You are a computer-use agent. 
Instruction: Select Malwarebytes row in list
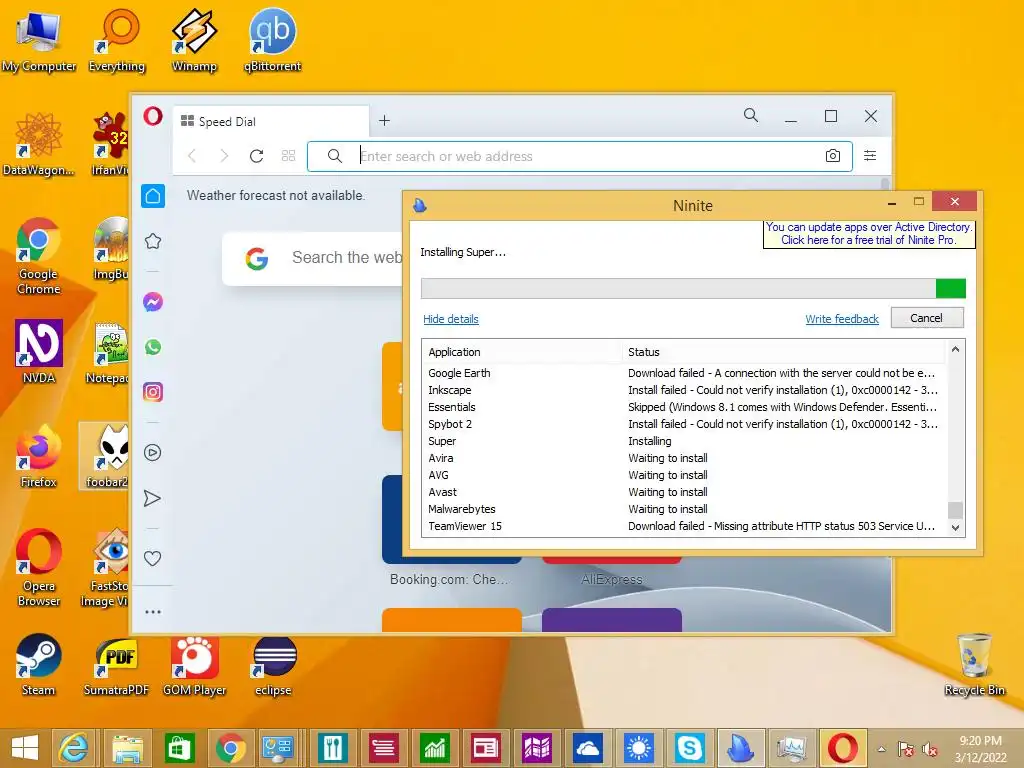point(684,509)
